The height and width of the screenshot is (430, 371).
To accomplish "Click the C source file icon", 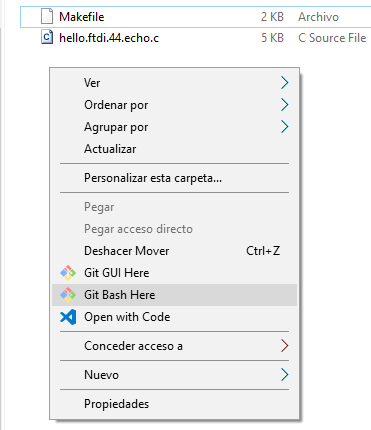I will point(47,37).
